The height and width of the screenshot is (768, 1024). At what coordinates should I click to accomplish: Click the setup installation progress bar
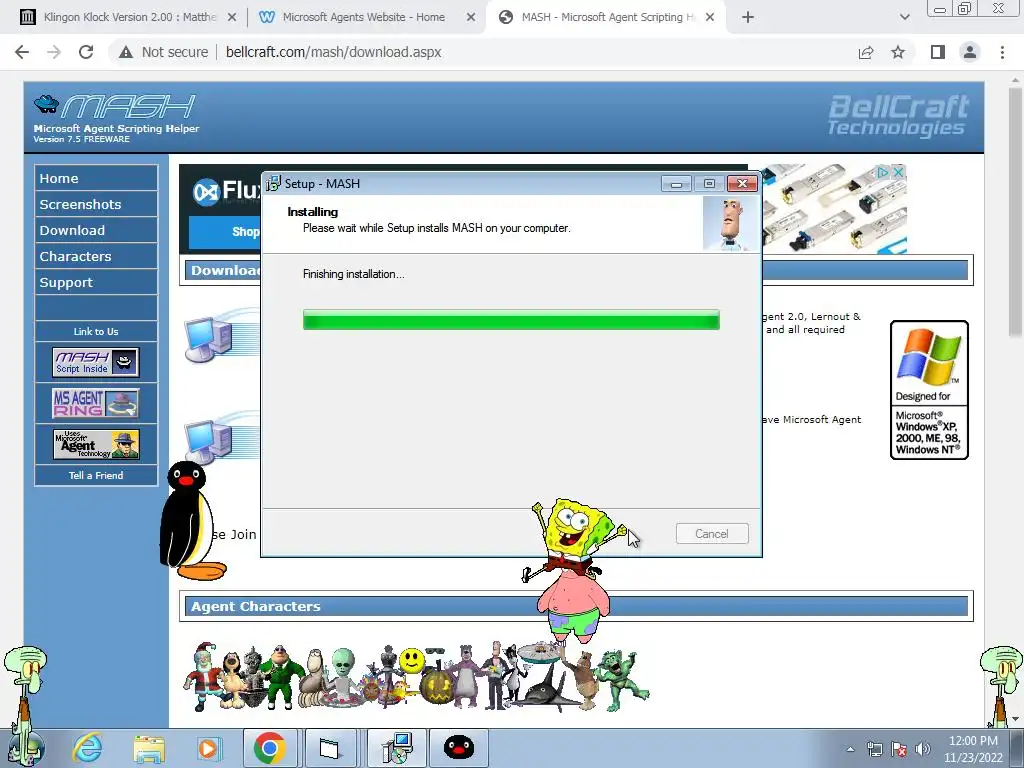point(511,320)
